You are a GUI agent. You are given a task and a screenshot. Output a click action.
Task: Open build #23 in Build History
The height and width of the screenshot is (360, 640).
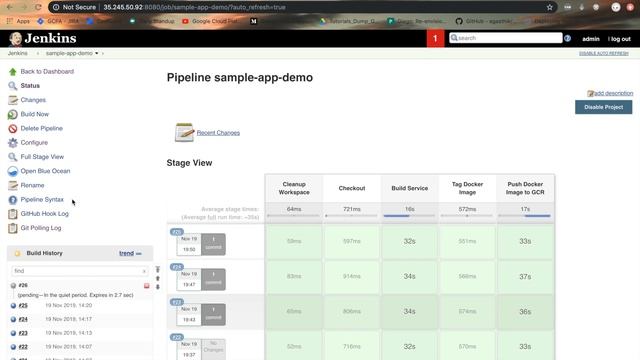point(23,333)
